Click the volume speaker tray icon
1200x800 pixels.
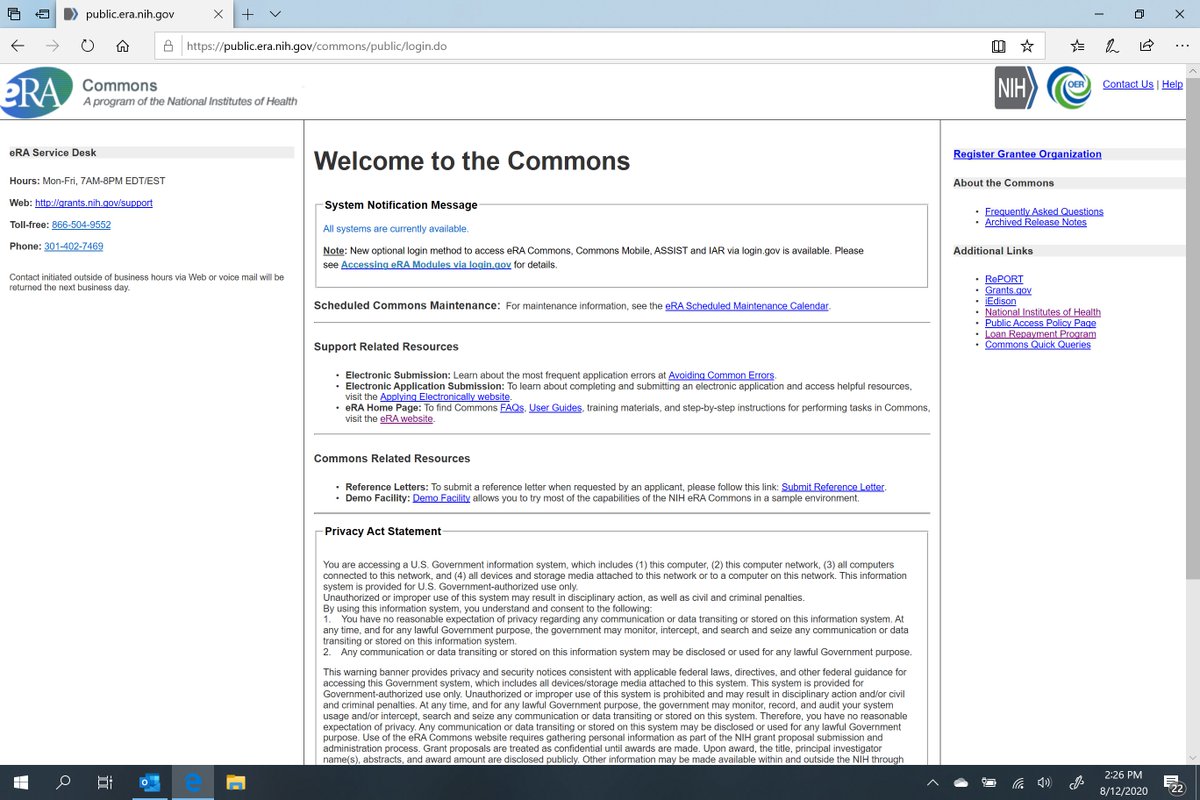coord(1045,783)
